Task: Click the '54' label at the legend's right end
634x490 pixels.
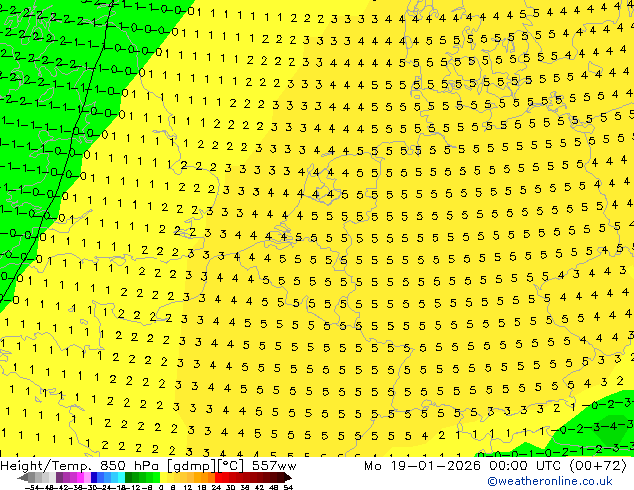Action: (288, 487)
